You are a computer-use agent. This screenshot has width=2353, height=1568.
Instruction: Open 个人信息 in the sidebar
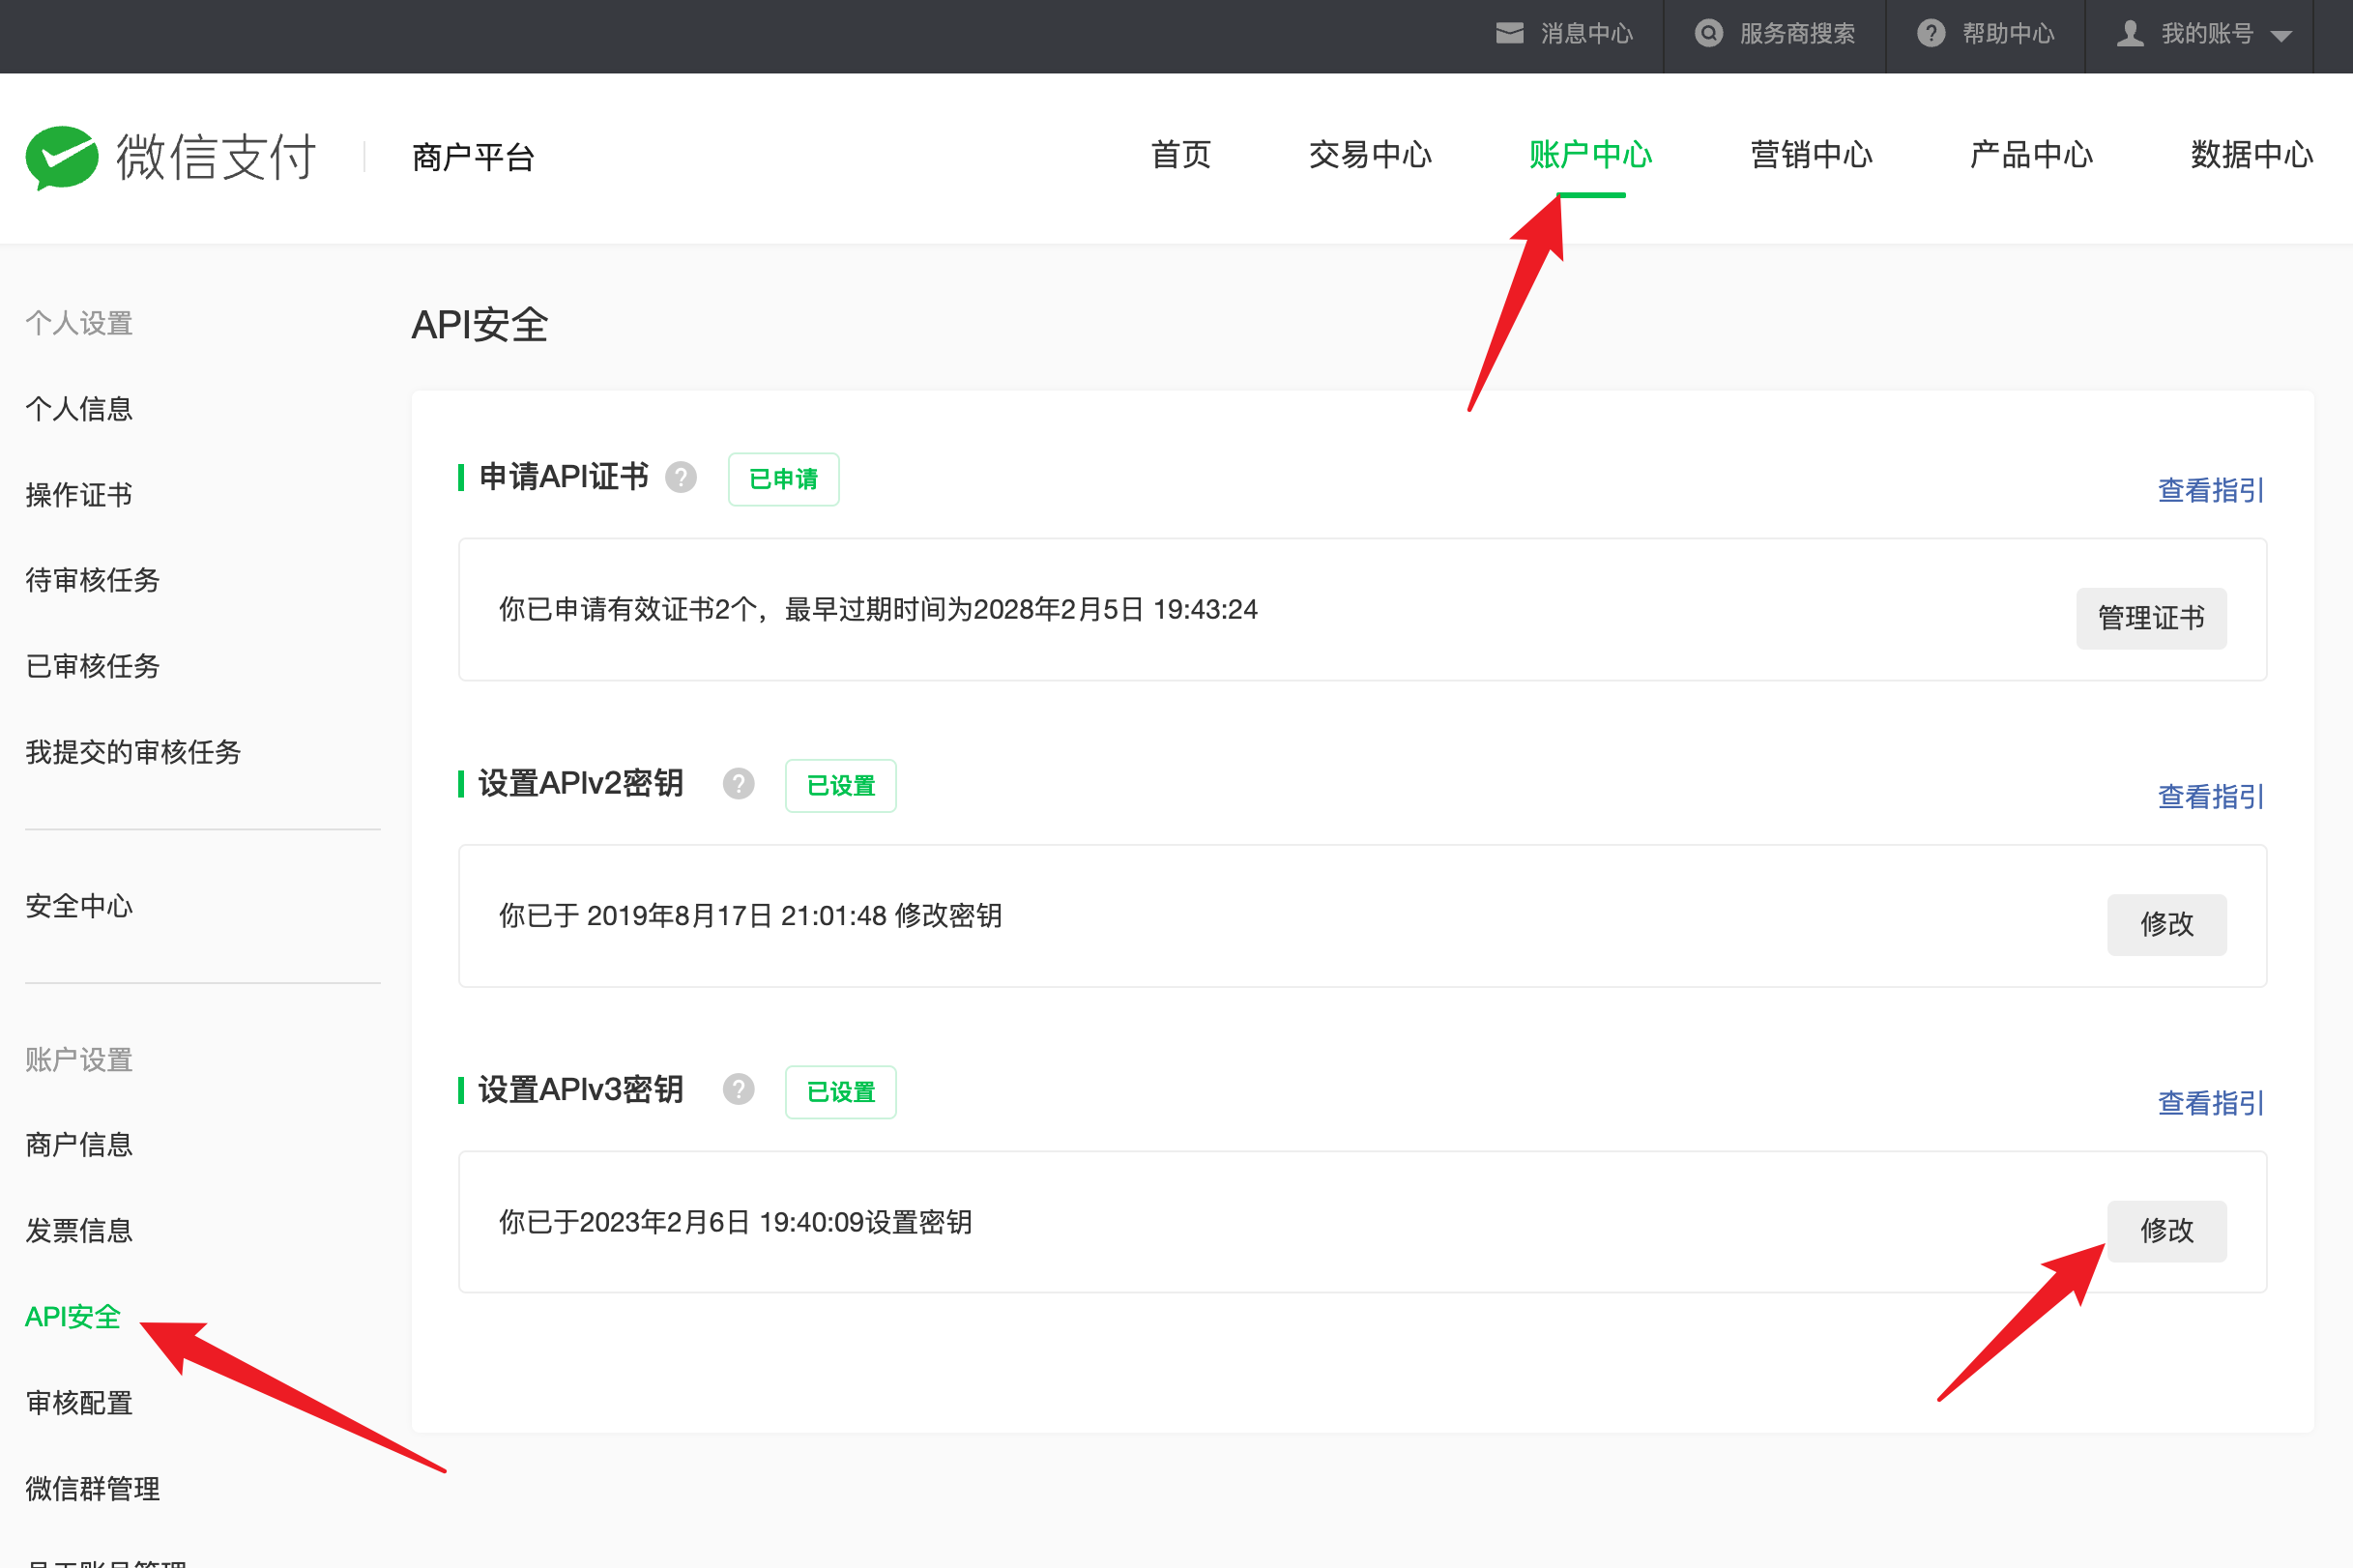(79, 409)
